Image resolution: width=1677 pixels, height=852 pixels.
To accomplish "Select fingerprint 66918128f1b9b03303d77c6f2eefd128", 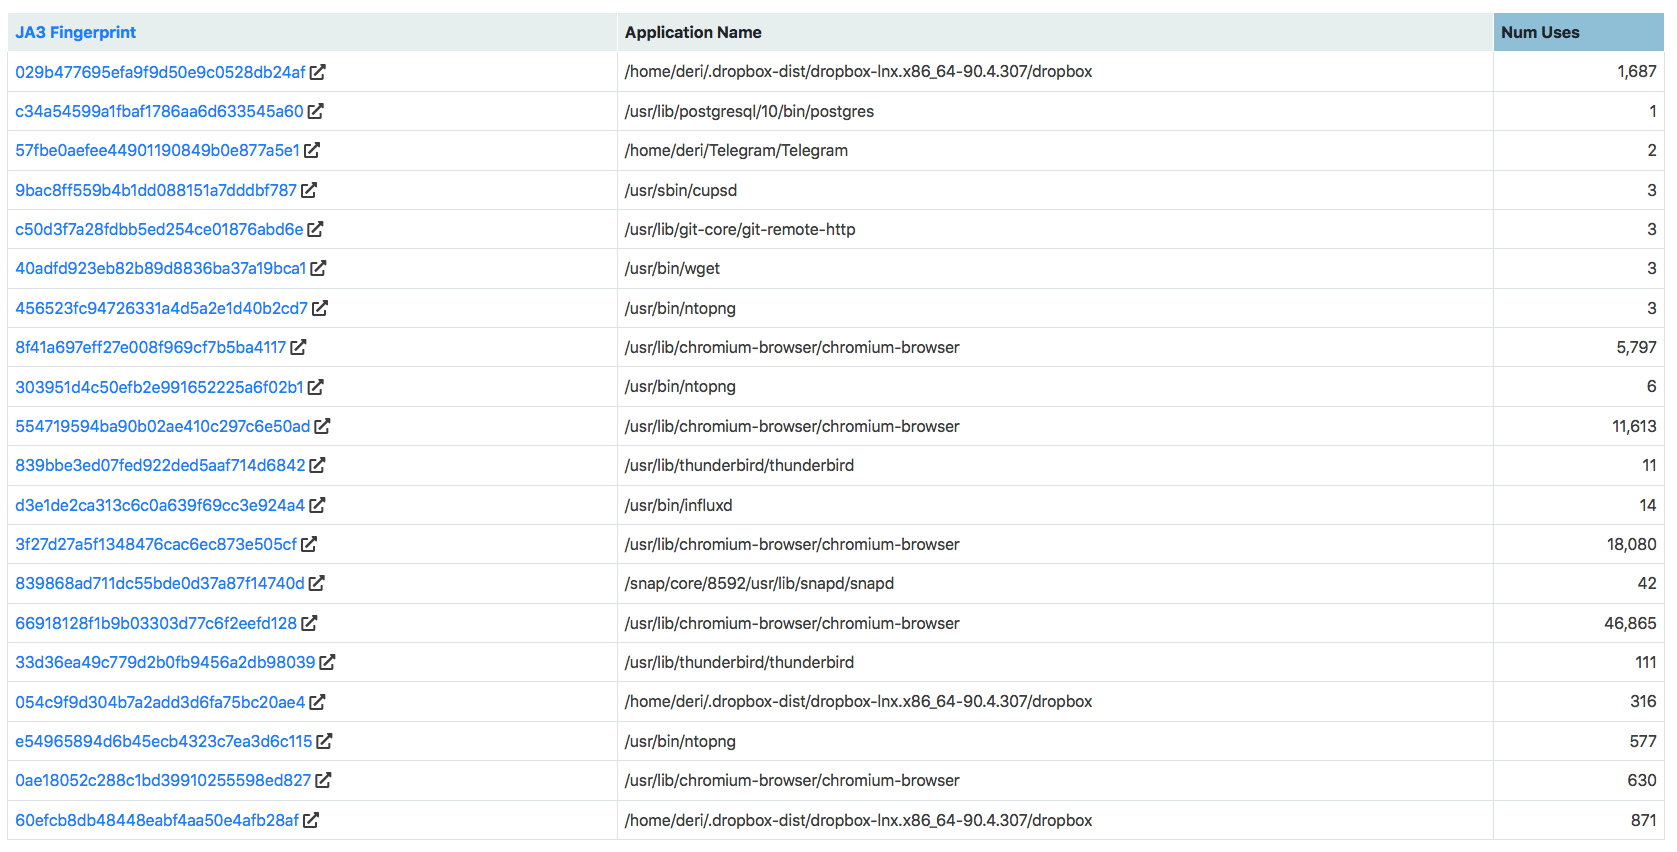I will coord(158,622).
